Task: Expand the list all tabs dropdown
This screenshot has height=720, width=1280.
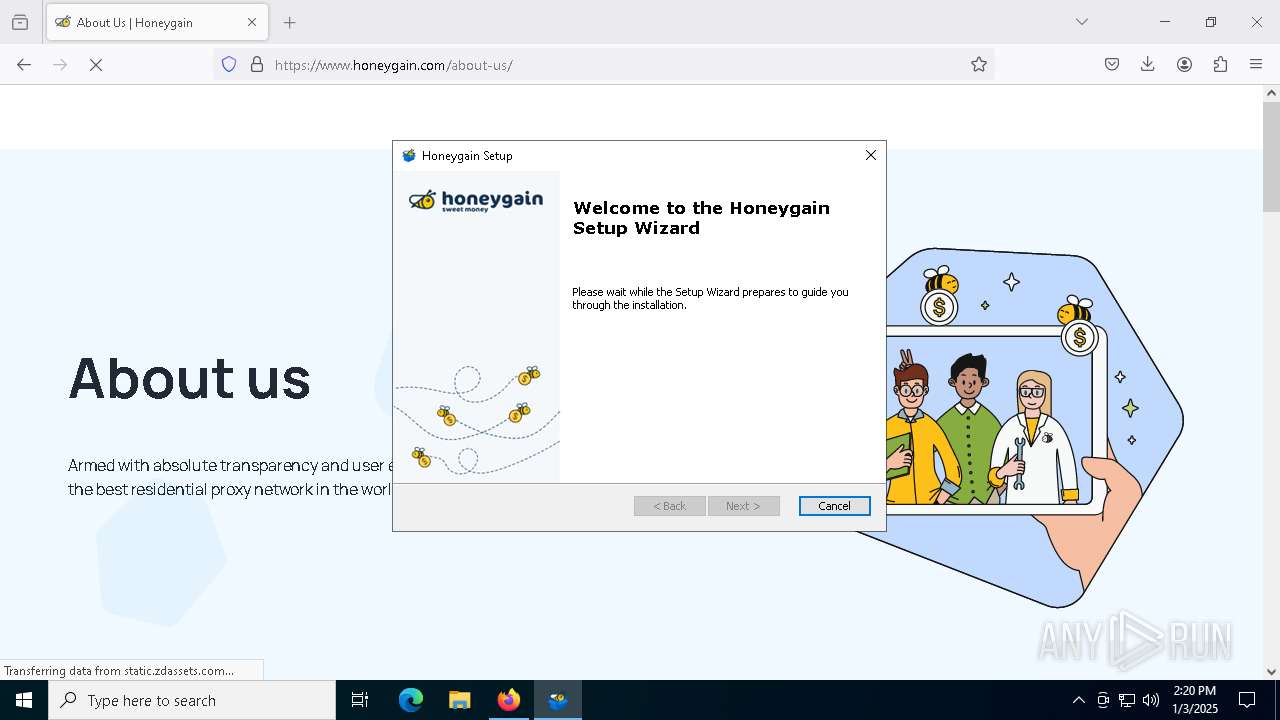Action: click(1082, 22)
